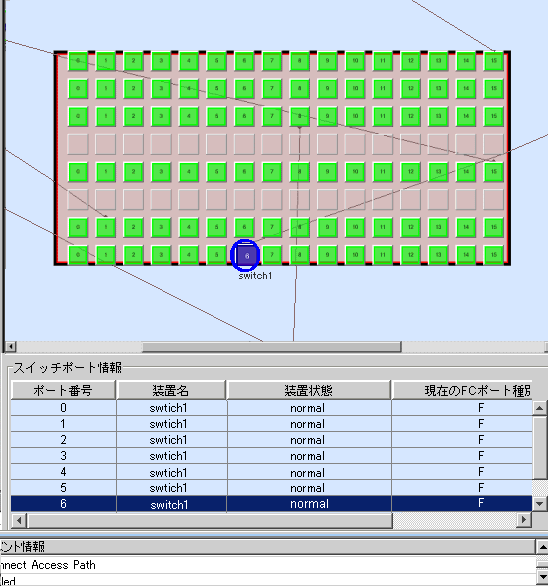Select table row for port number 0
The image size is (548, 586).
[x=271, y=408]
